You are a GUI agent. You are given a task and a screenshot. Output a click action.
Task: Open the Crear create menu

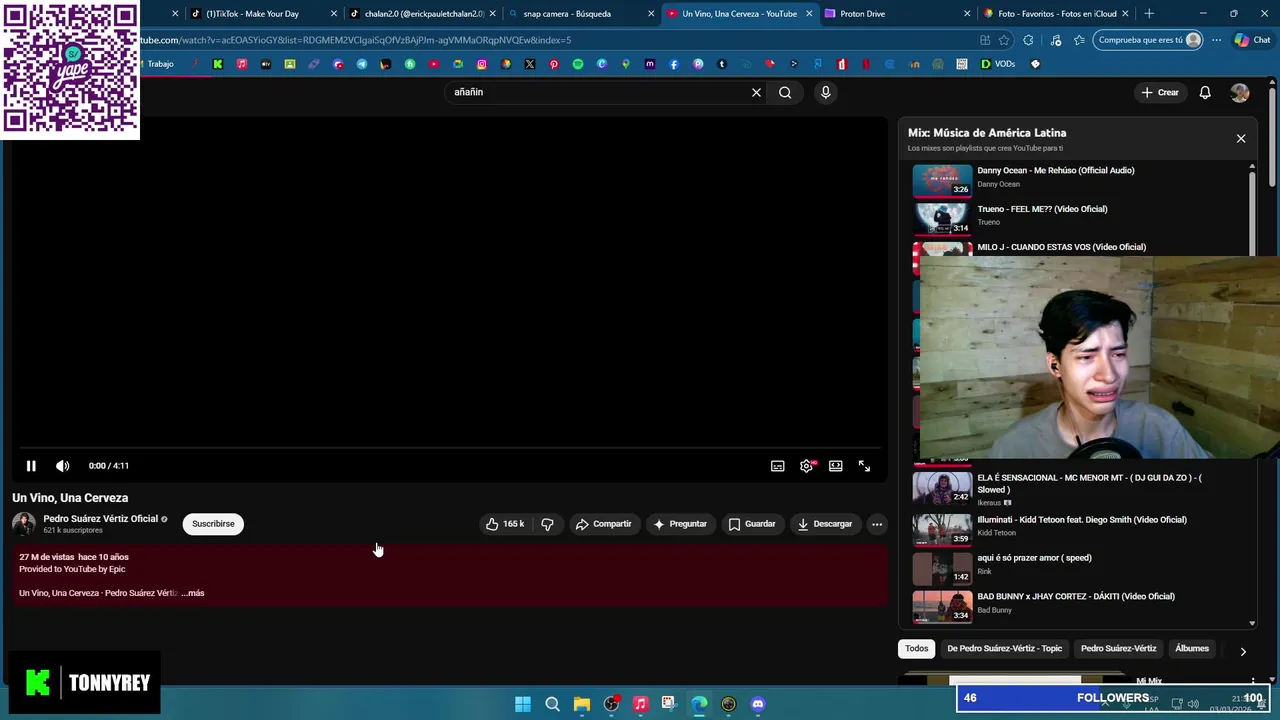[1160, 92]
